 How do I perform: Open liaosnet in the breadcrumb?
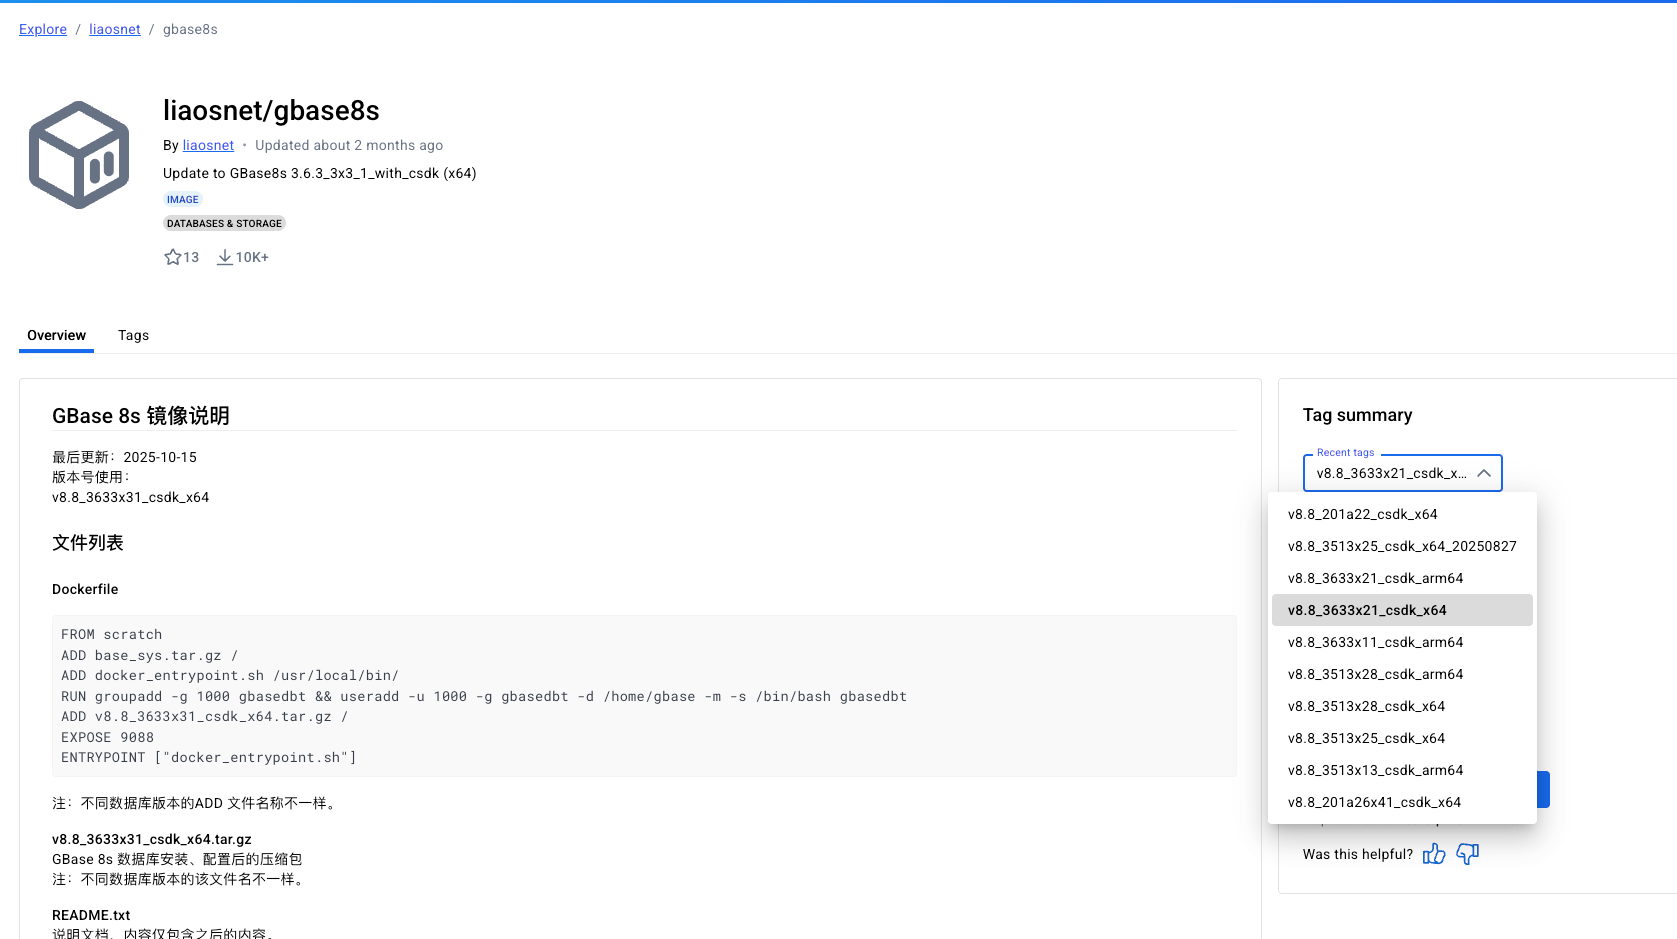coord(115,29)
